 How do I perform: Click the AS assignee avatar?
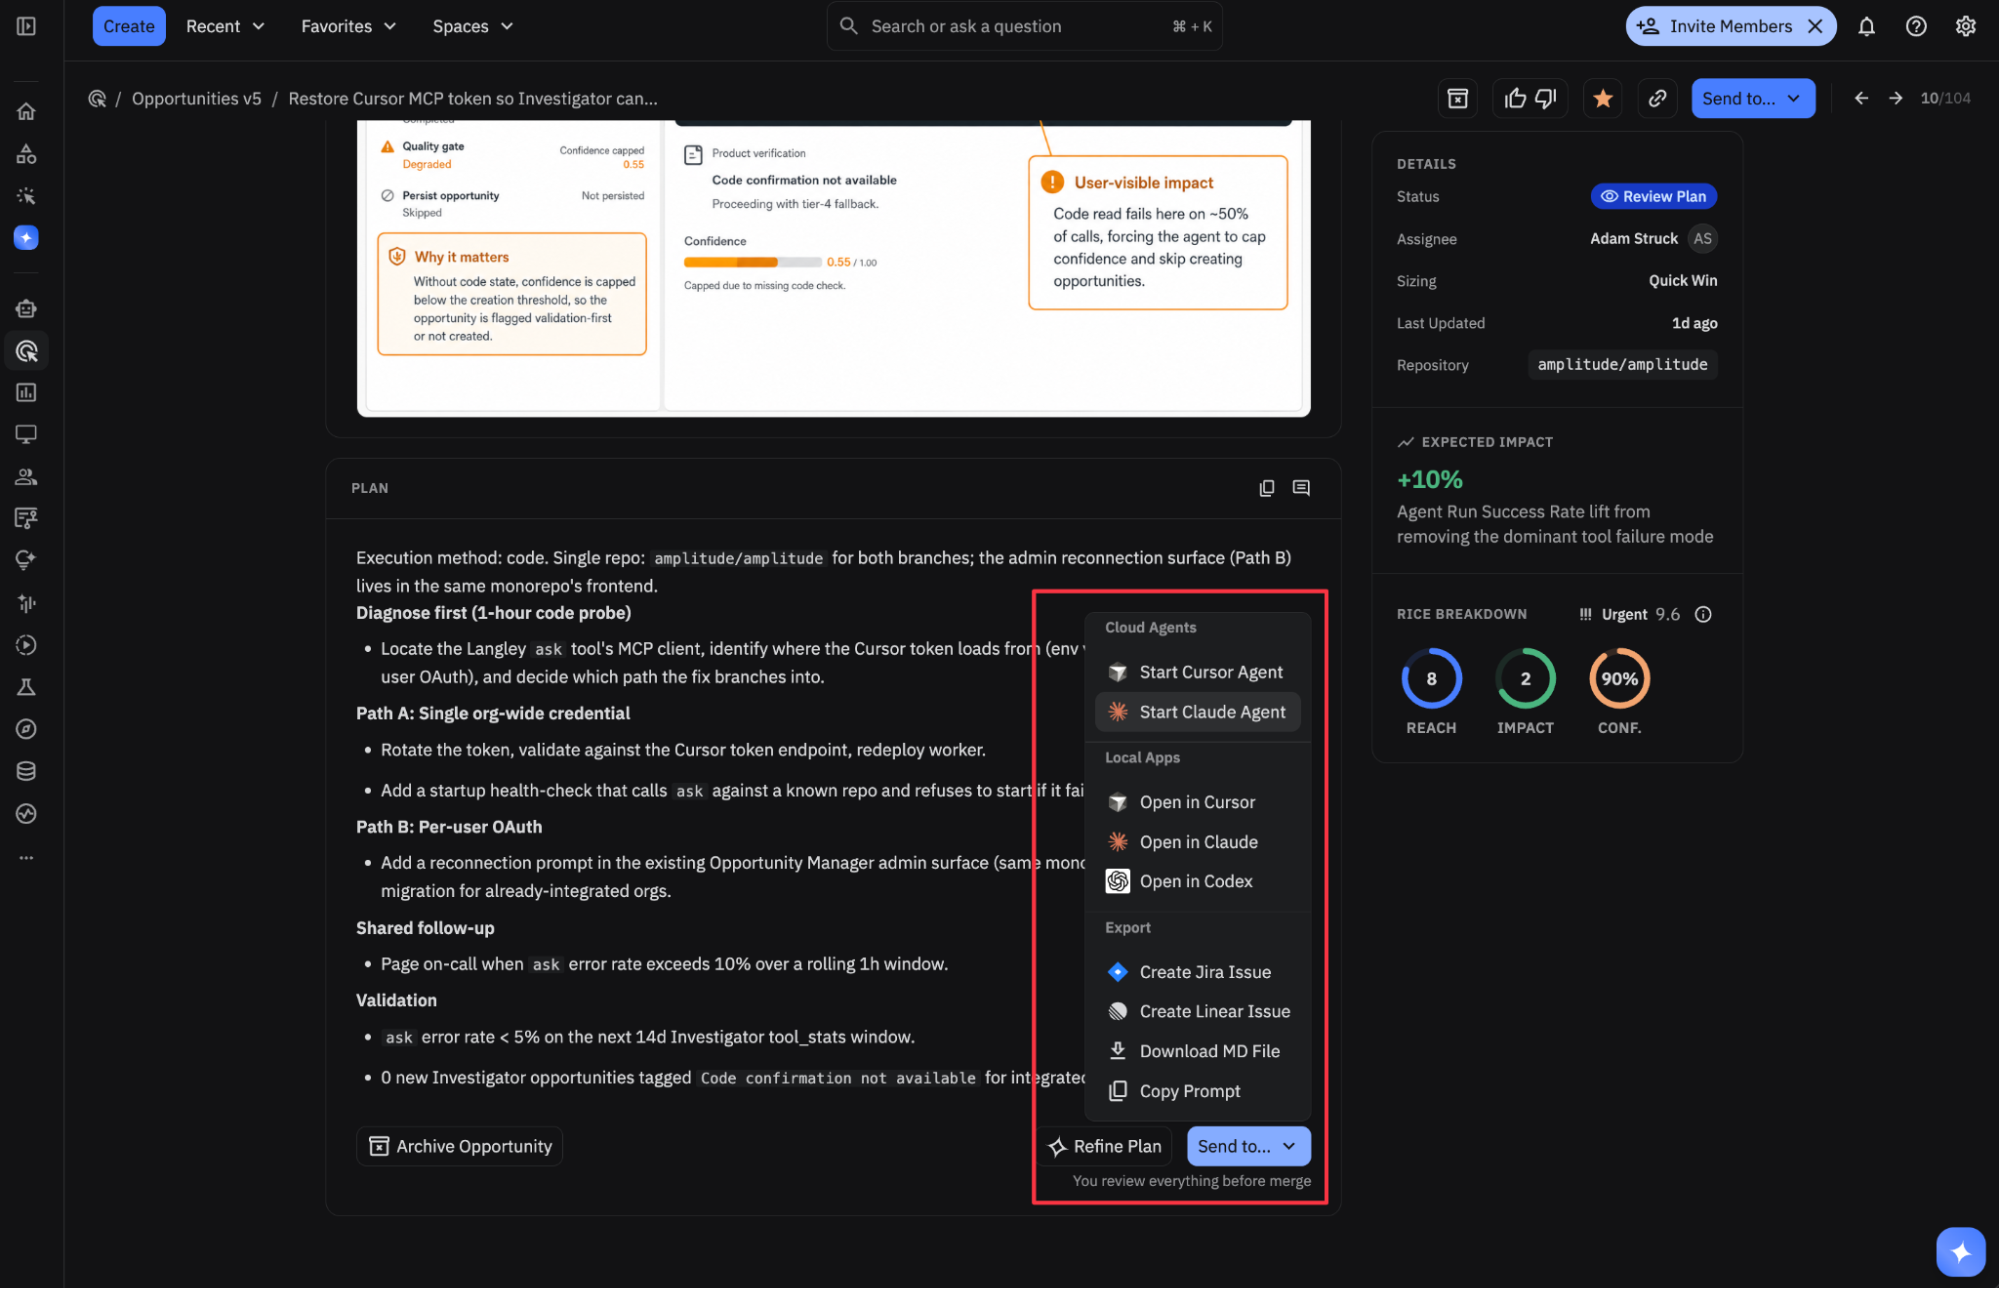1703,238
